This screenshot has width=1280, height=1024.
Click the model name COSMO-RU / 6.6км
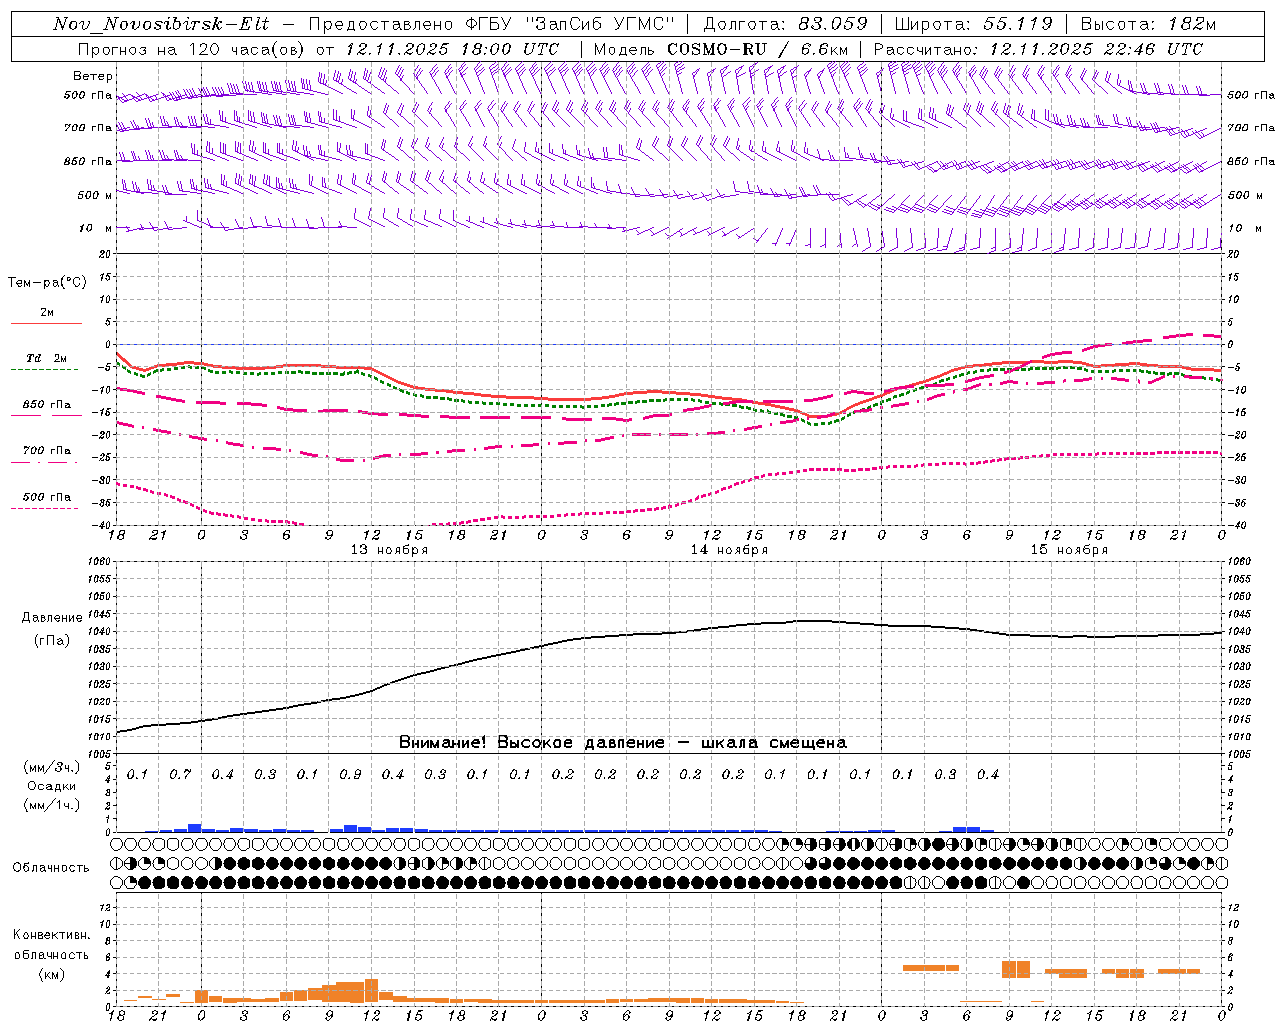pos(757,49)
